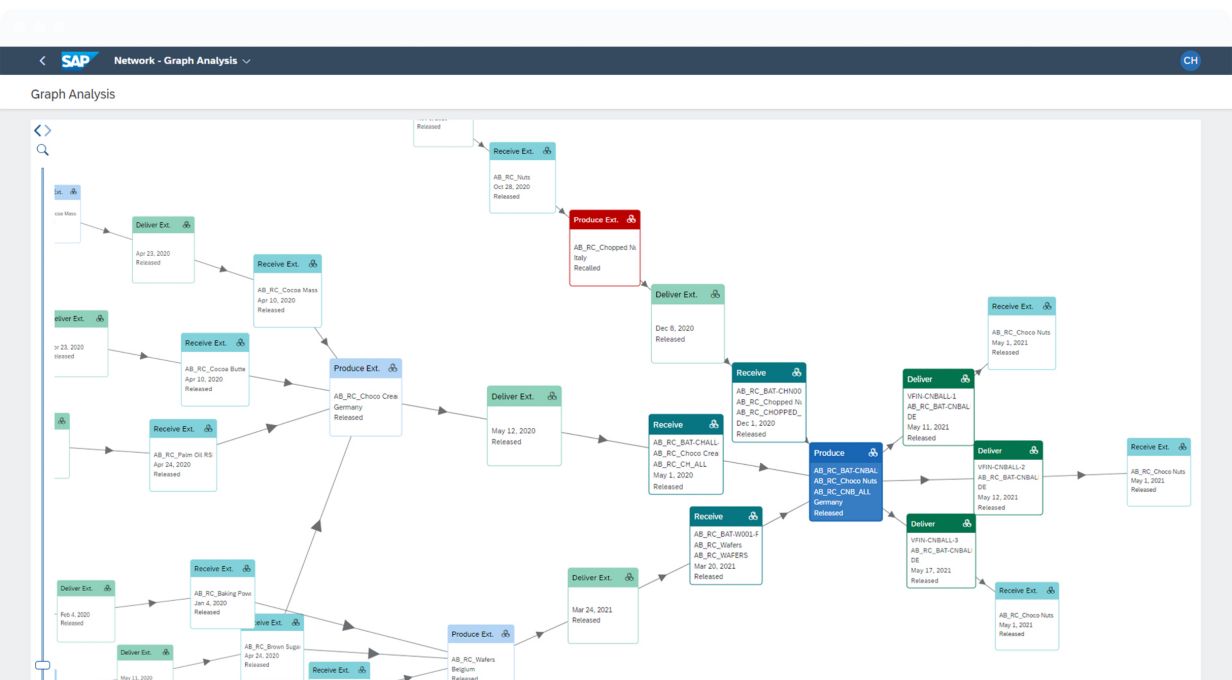Select the Receive AB_RC_BAT-CHALL node
Viewport: 1232px width, 680px height.
685,460
